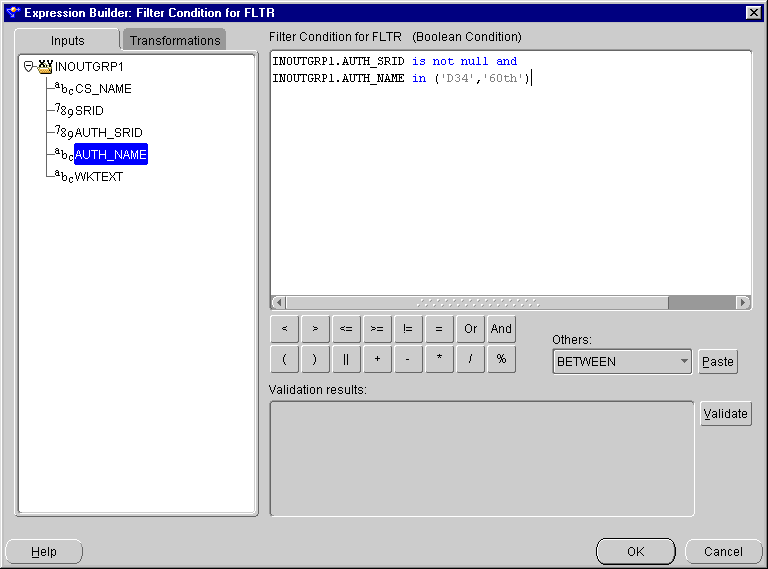Close the Expression Builder window
This screenshot has height=569, width=768.
(x=753, y=13)
